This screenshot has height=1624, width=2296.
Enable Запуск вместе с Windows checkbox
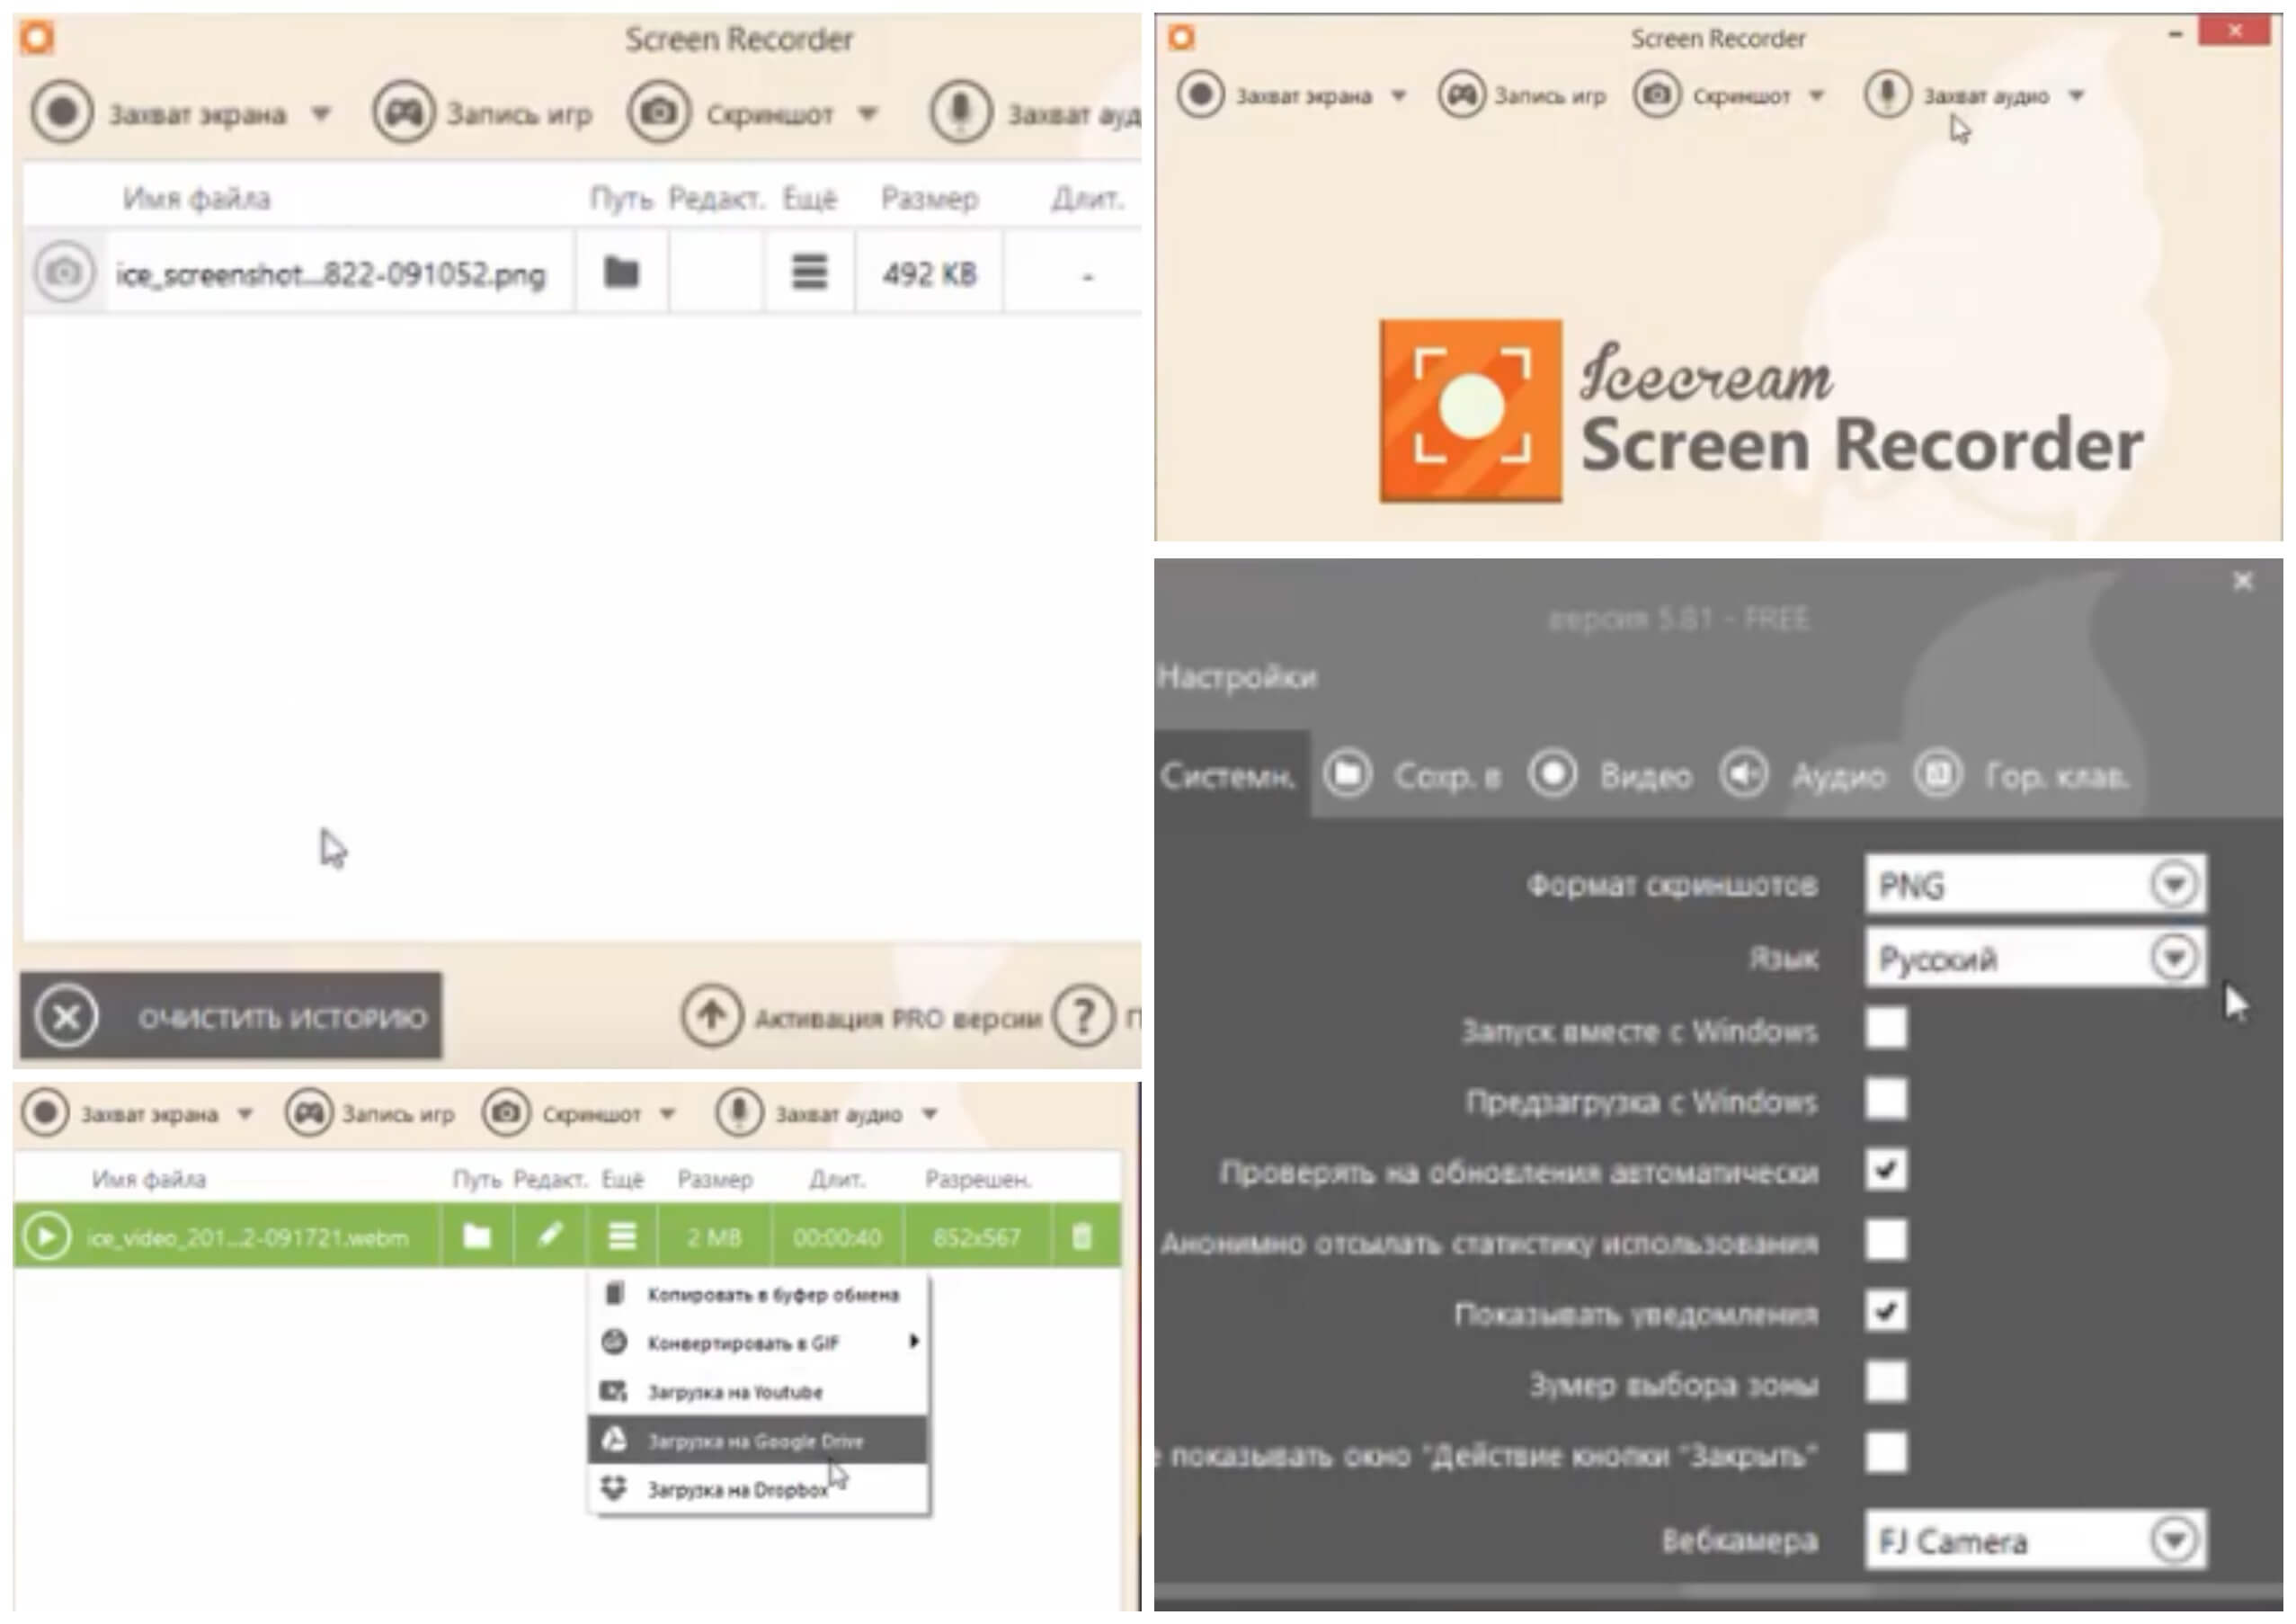click(x=1887, y=1028)
